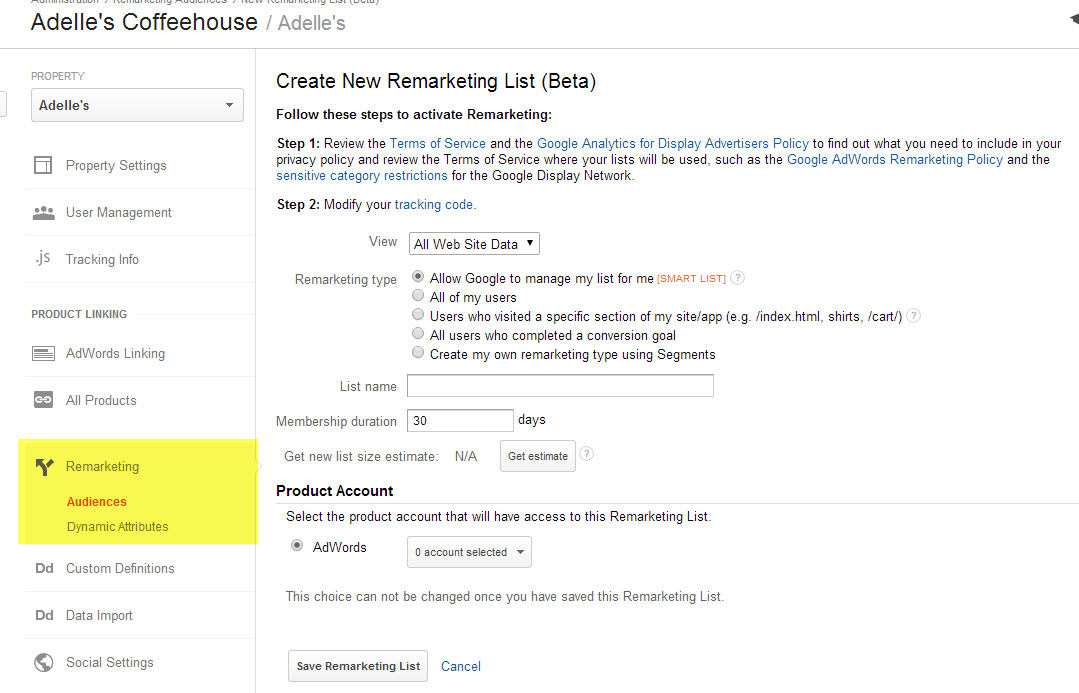
Task: Open the Adelle's property dropdown
Action: coord(137,105)
